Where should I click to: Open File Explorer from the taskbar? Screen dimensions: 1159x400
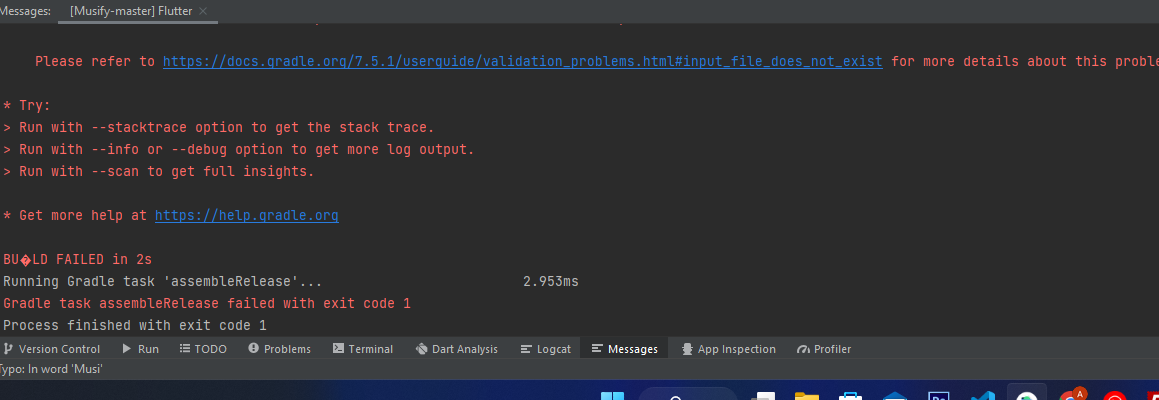(806, 396)
